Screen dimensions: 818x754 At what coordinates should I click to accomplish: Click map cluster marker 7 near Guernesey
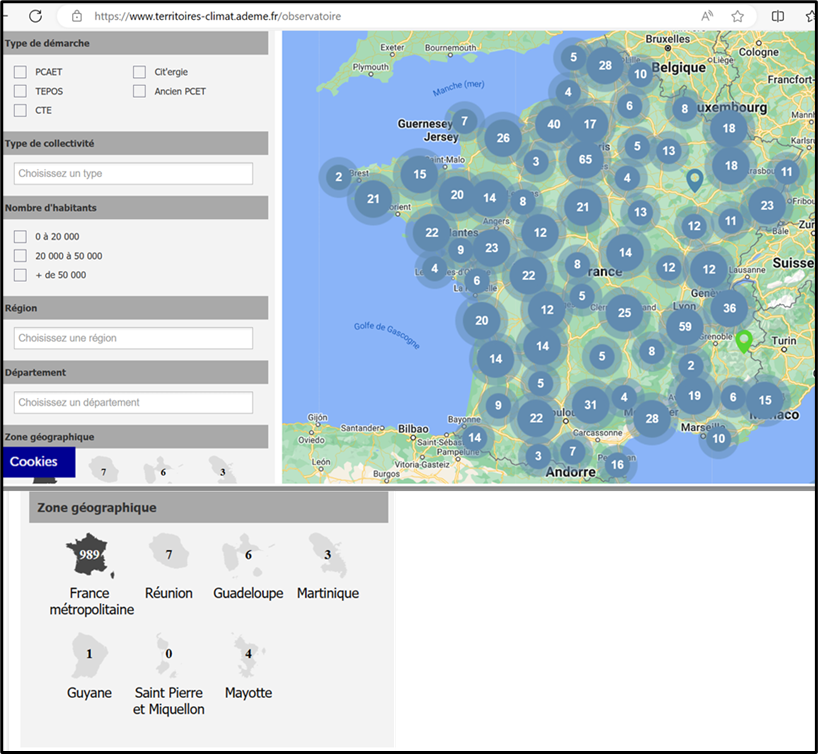click(464, 121)
